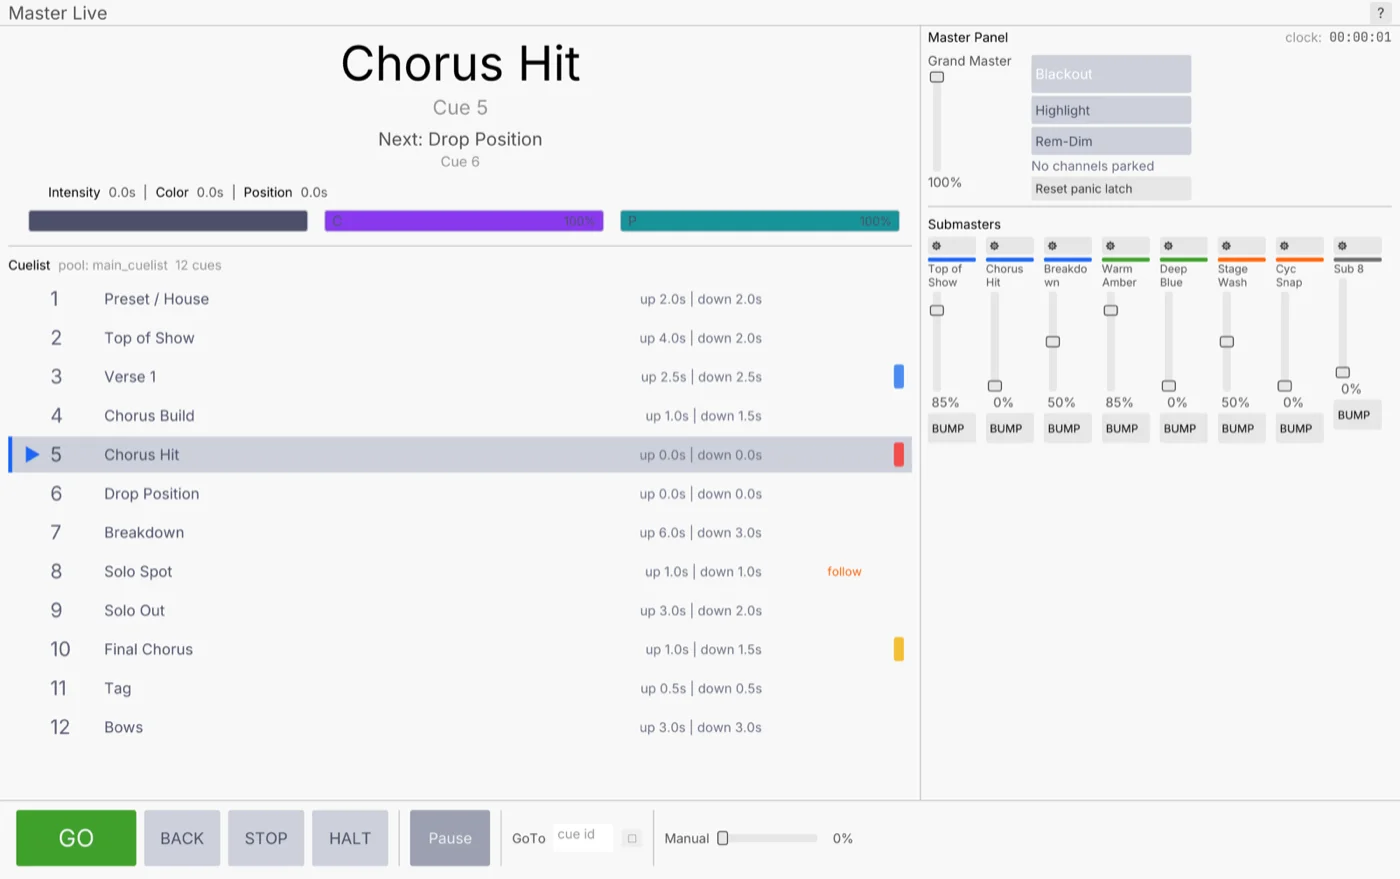Click the blue marker on Verse 1 cue
1400x879 pixels.
point(899,376)
